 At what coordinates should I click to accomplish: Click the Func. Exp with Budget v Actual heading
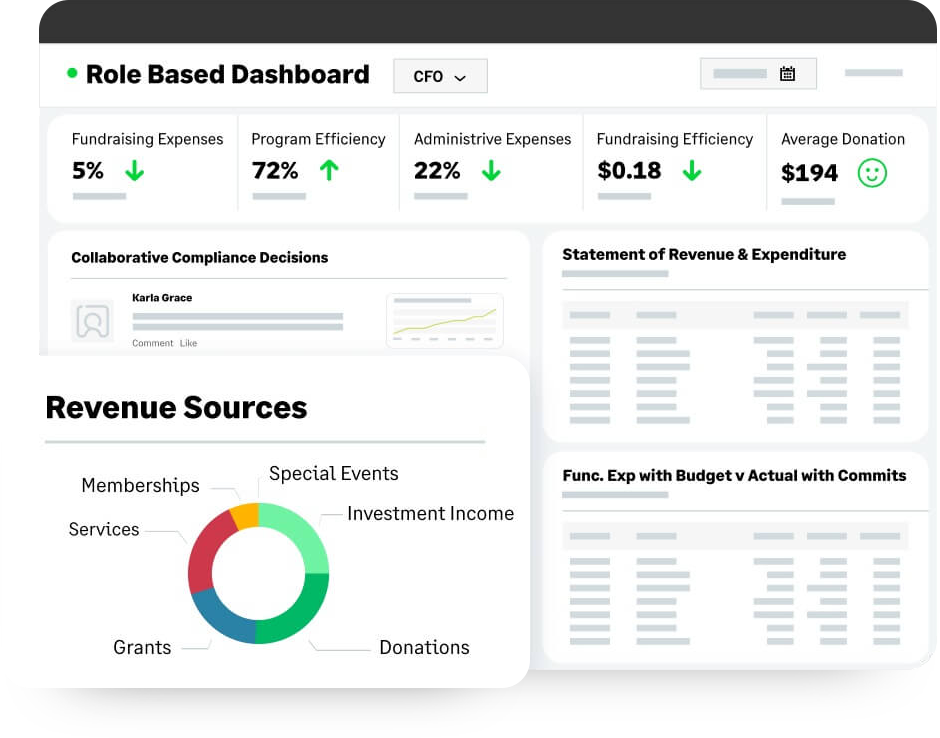point(734,475)
